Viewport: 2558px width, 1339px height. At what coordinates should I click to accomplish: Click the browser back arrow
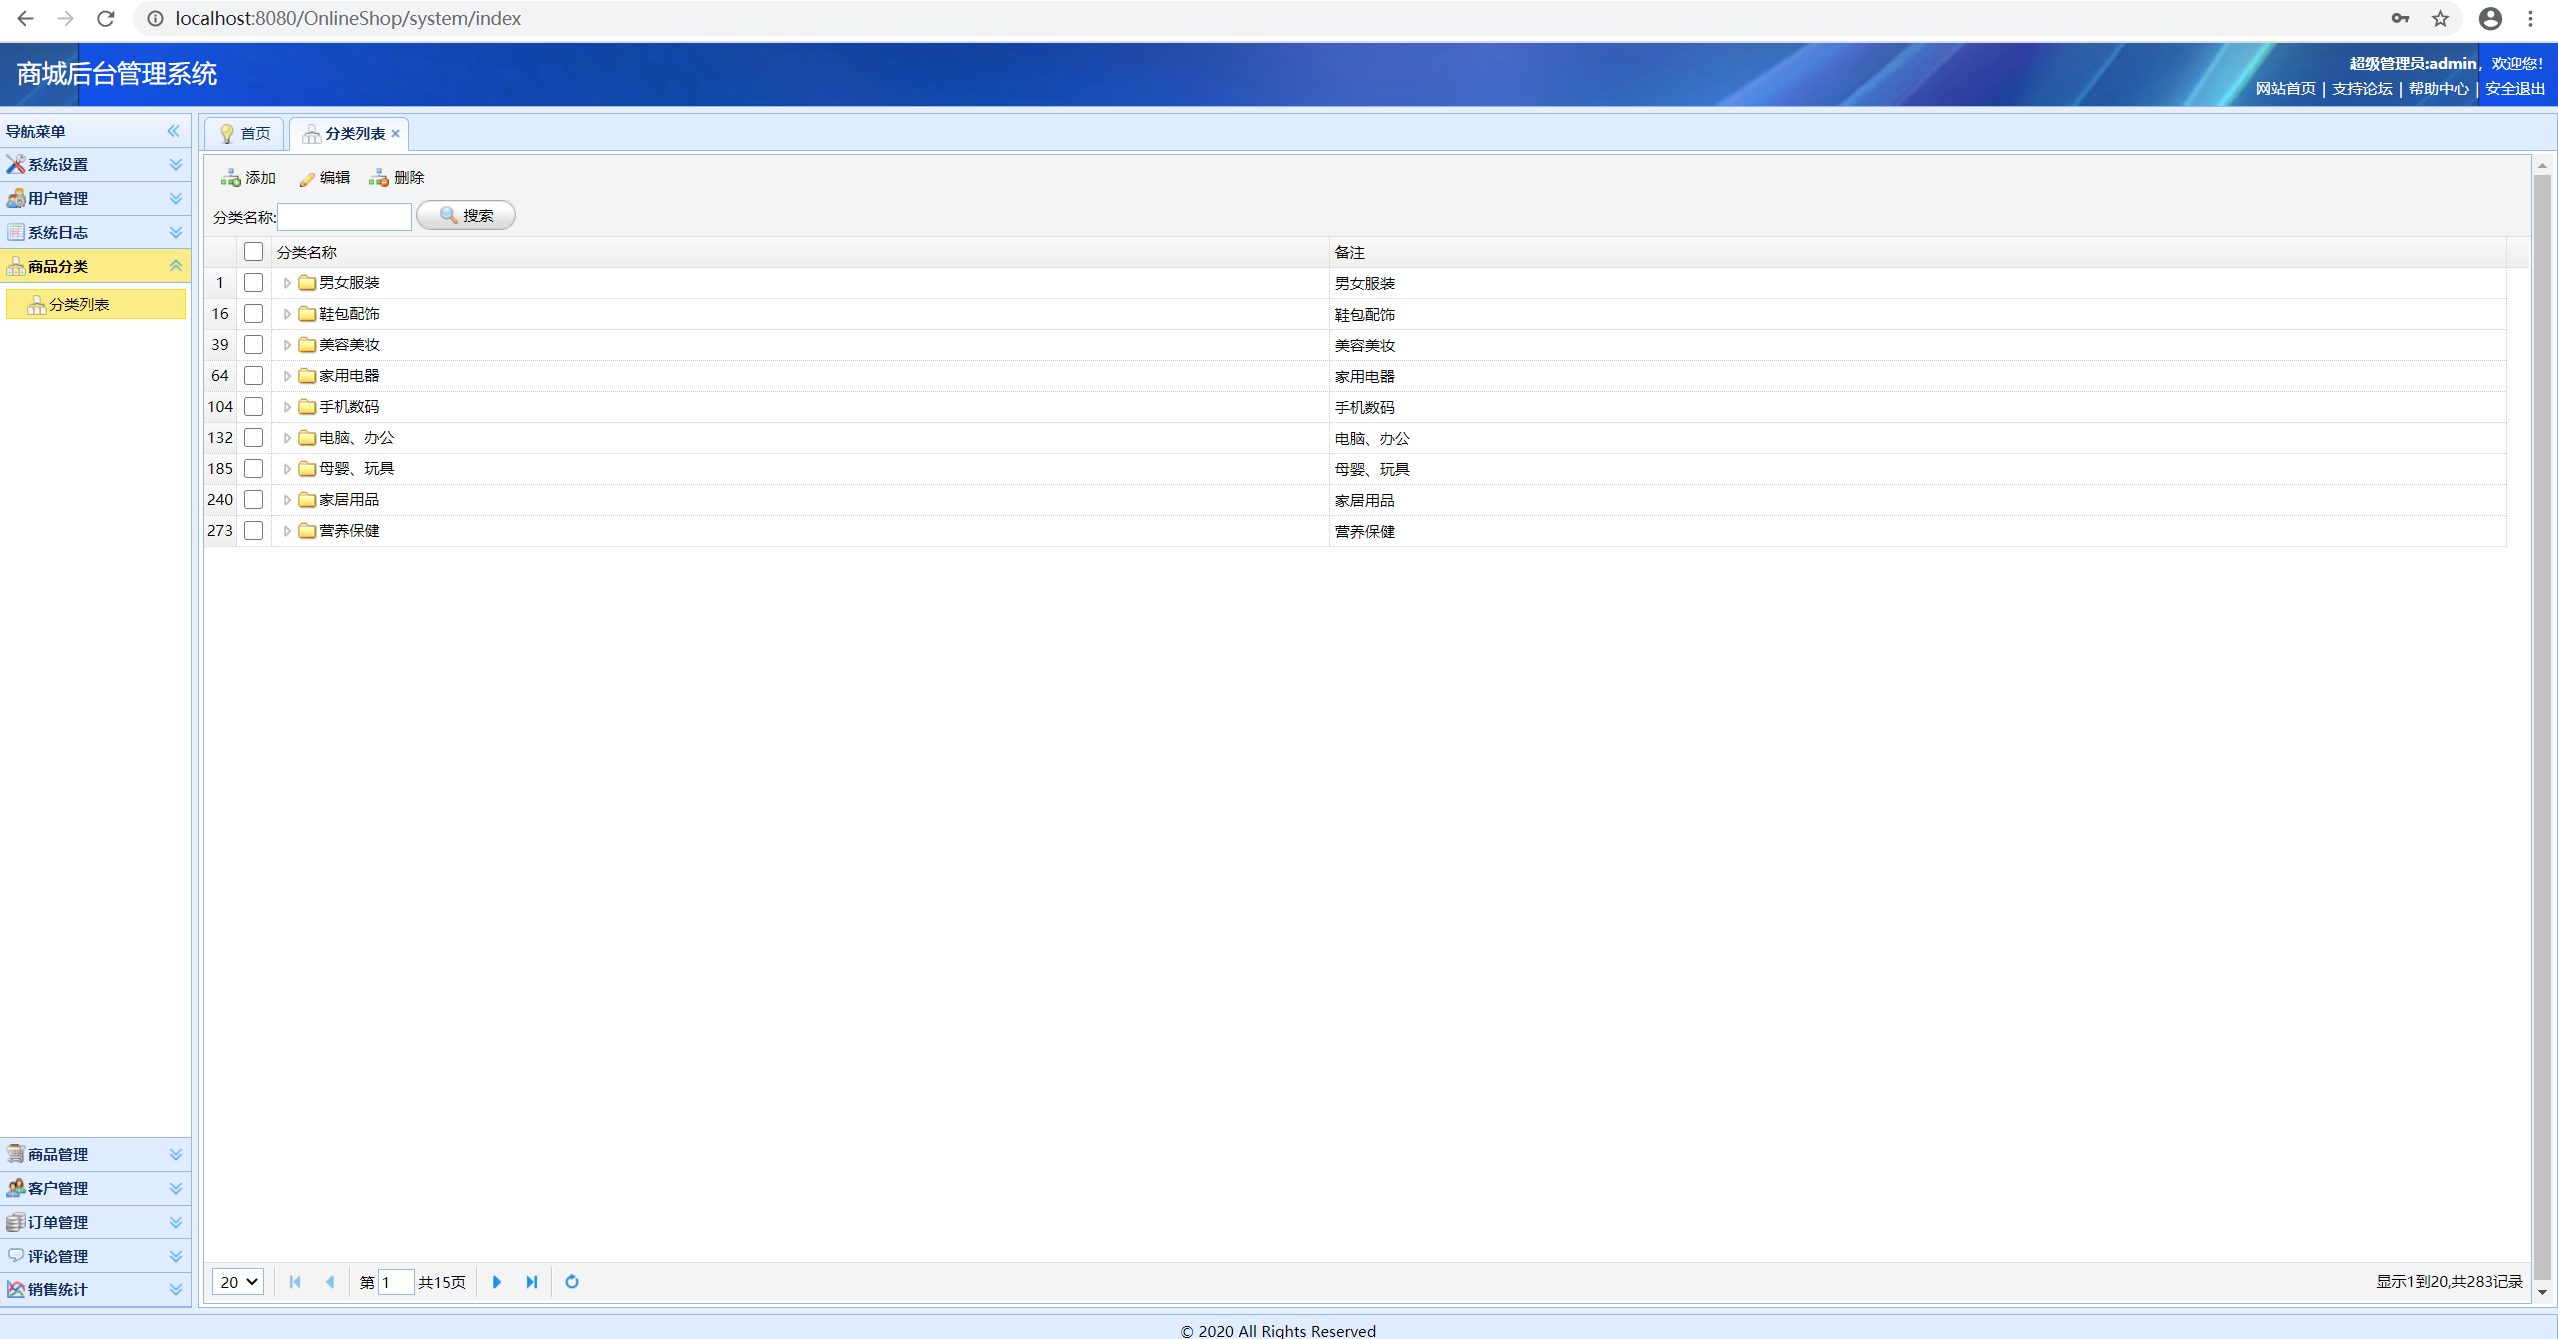pos(26,18)
